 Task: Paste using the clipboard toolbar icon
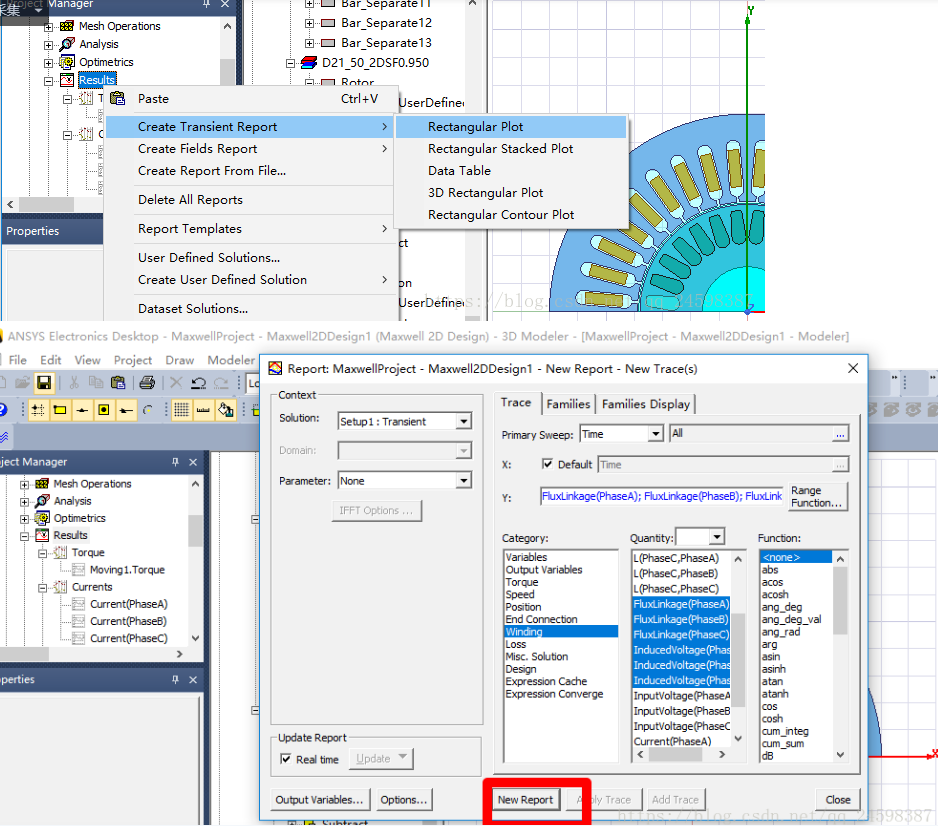[x=118, y=383]
